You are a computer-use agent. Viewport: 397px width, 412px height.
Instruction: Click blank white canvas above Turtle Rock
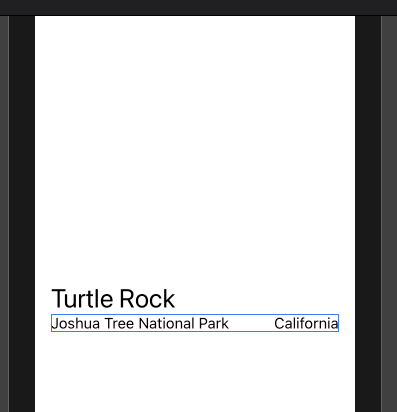pyautogui.click(x=195, y=150)
